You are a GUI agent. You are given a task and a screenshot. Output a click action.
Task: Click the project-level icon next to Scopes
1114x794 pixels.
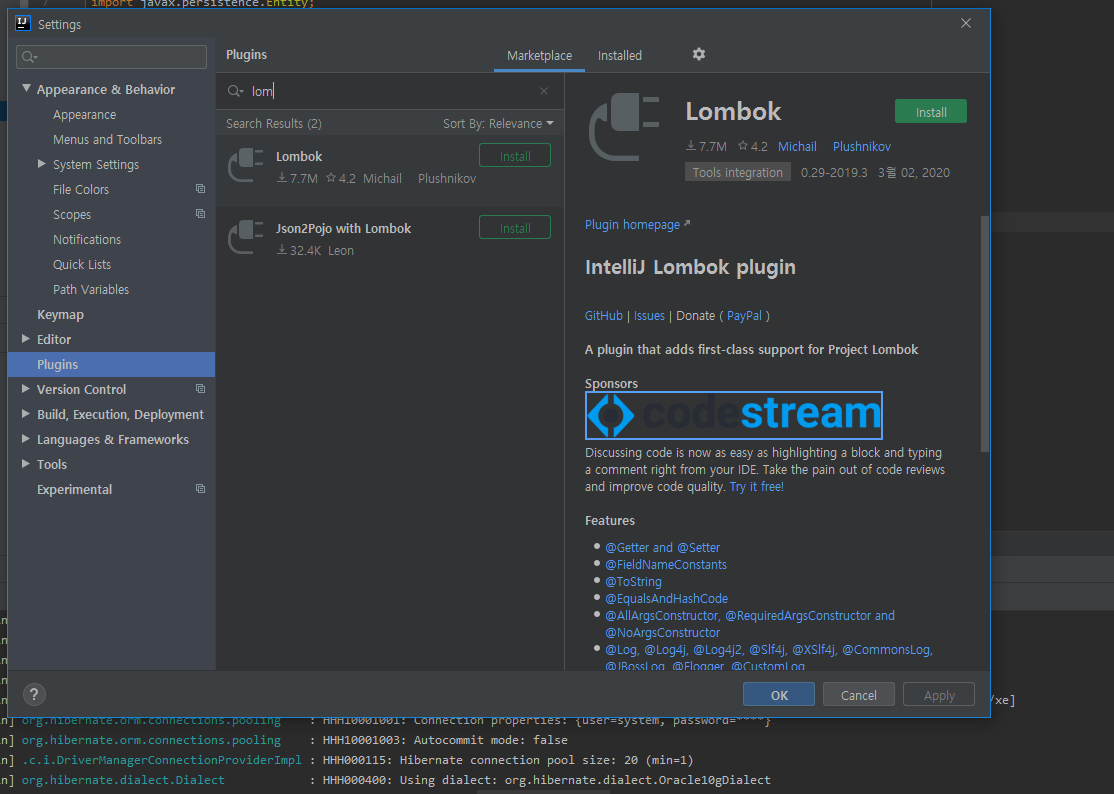[x=200, y=214]
